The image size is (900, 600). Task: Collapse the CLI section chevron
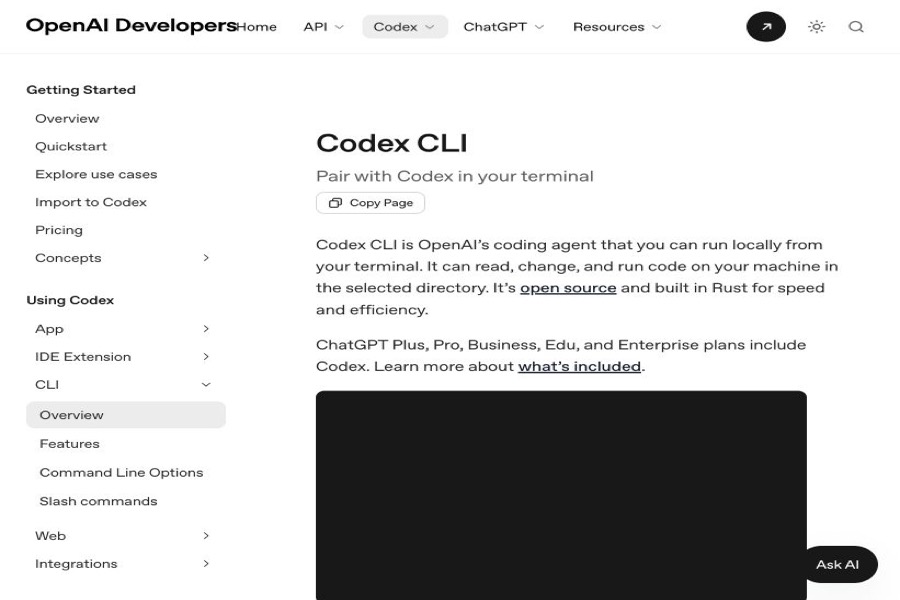click(206, 385)
